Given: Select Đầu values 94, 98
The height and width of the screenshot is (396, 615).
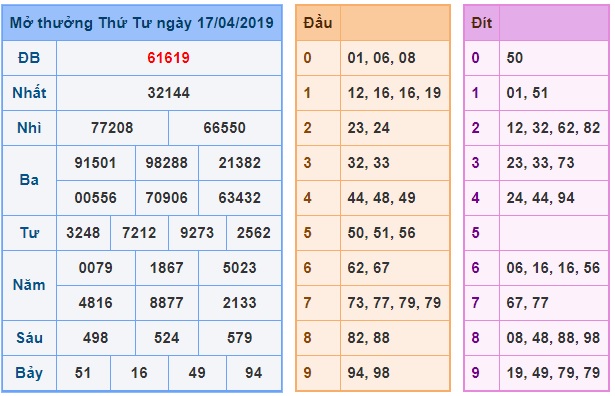Looking at the screenshot, I should coord(369,372).
